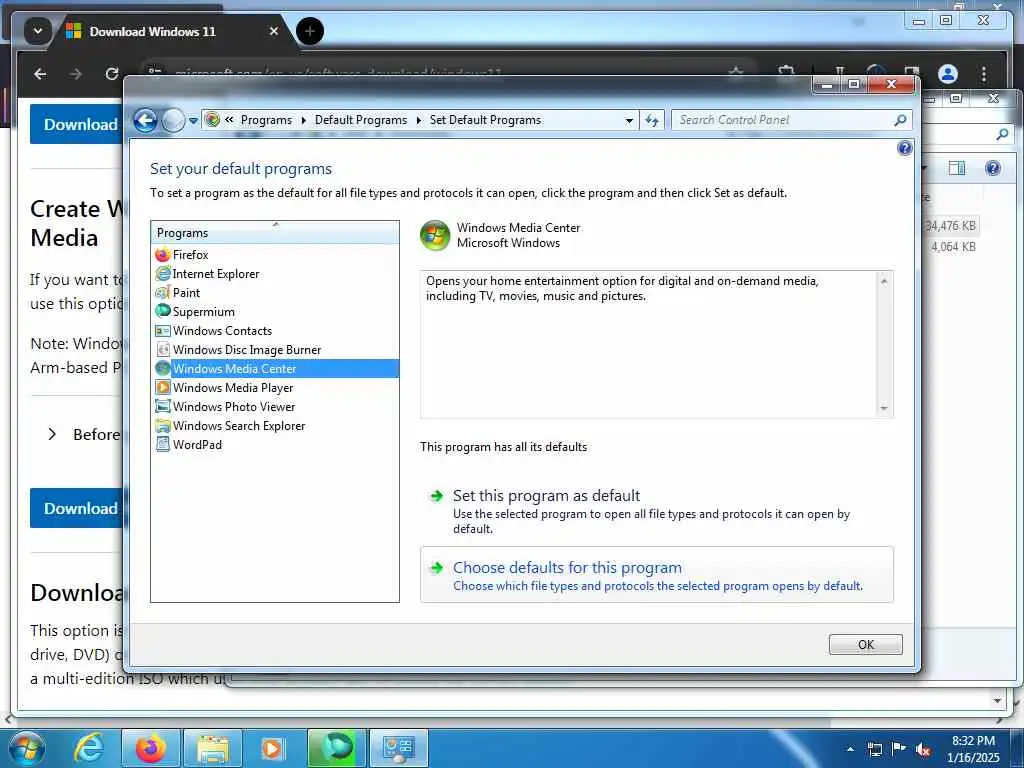This screenshot has height=768, width=1024.
Task: Click the WordPad document icon
Action: click(x=163, y=444)
